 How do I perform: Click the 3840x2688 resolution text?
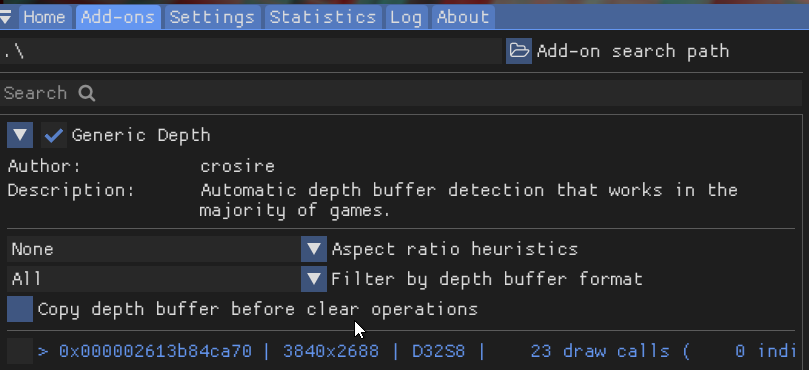(x=331, y=351)
